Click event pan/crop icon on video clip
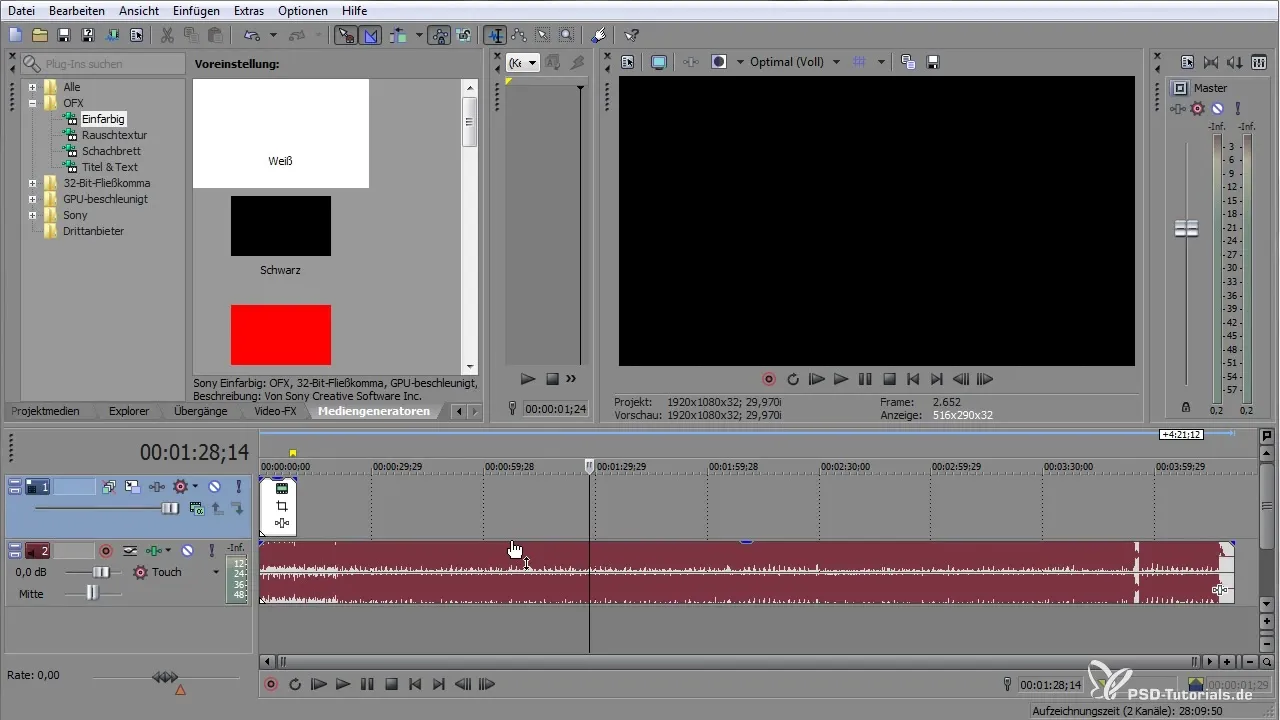Screen dimensions: 1280x720 click(x=281, y=506)
